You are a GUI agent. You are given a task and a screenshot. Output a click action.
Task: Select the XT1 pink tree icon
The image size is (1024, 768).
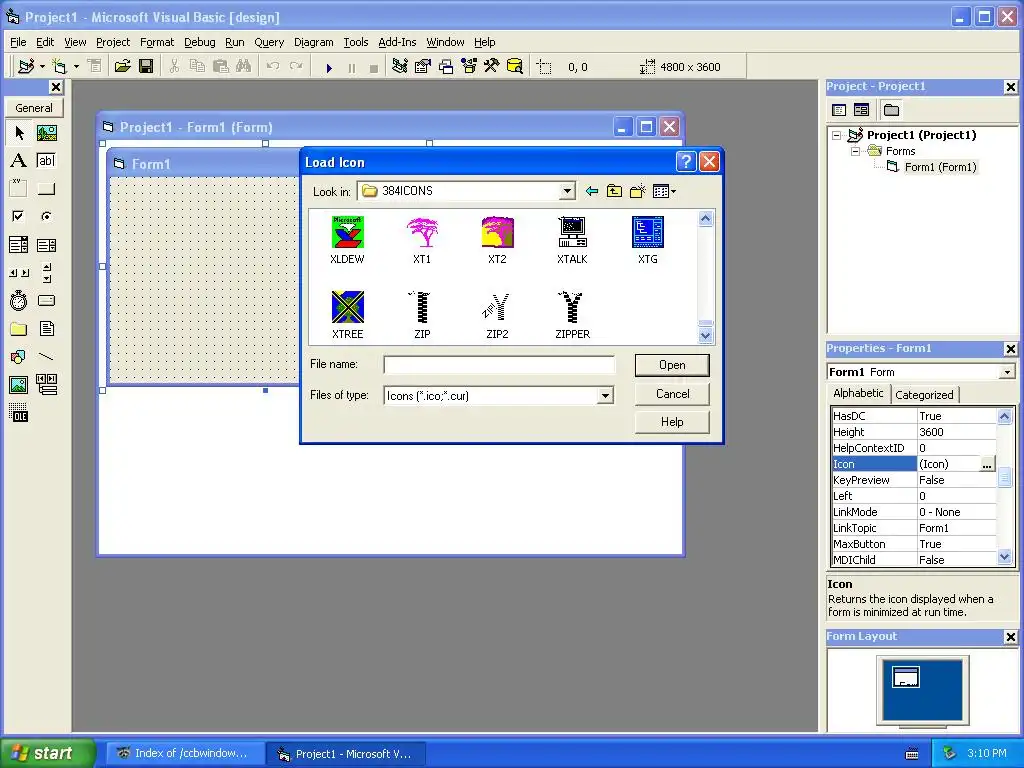(422, 240)
